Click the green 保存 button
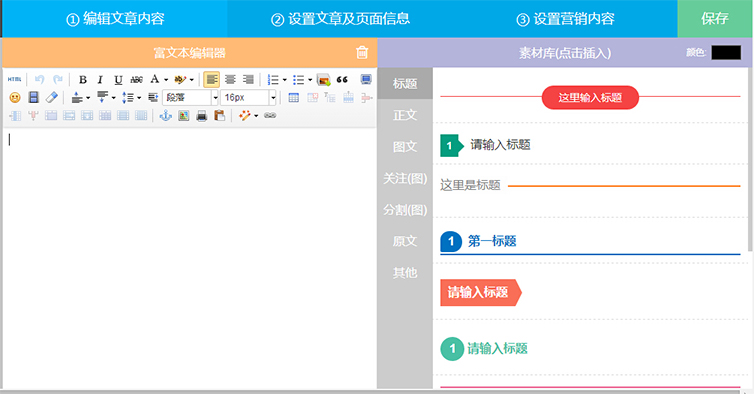This screenshot has height=394, width=754. pyautogui.click(x=715, y=19)
